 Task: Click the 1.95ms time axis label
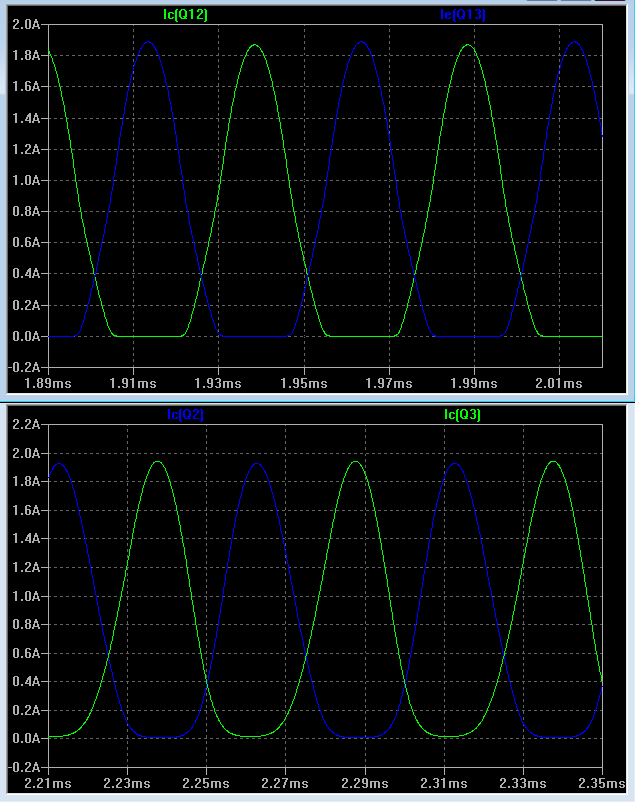click(304, 383)
